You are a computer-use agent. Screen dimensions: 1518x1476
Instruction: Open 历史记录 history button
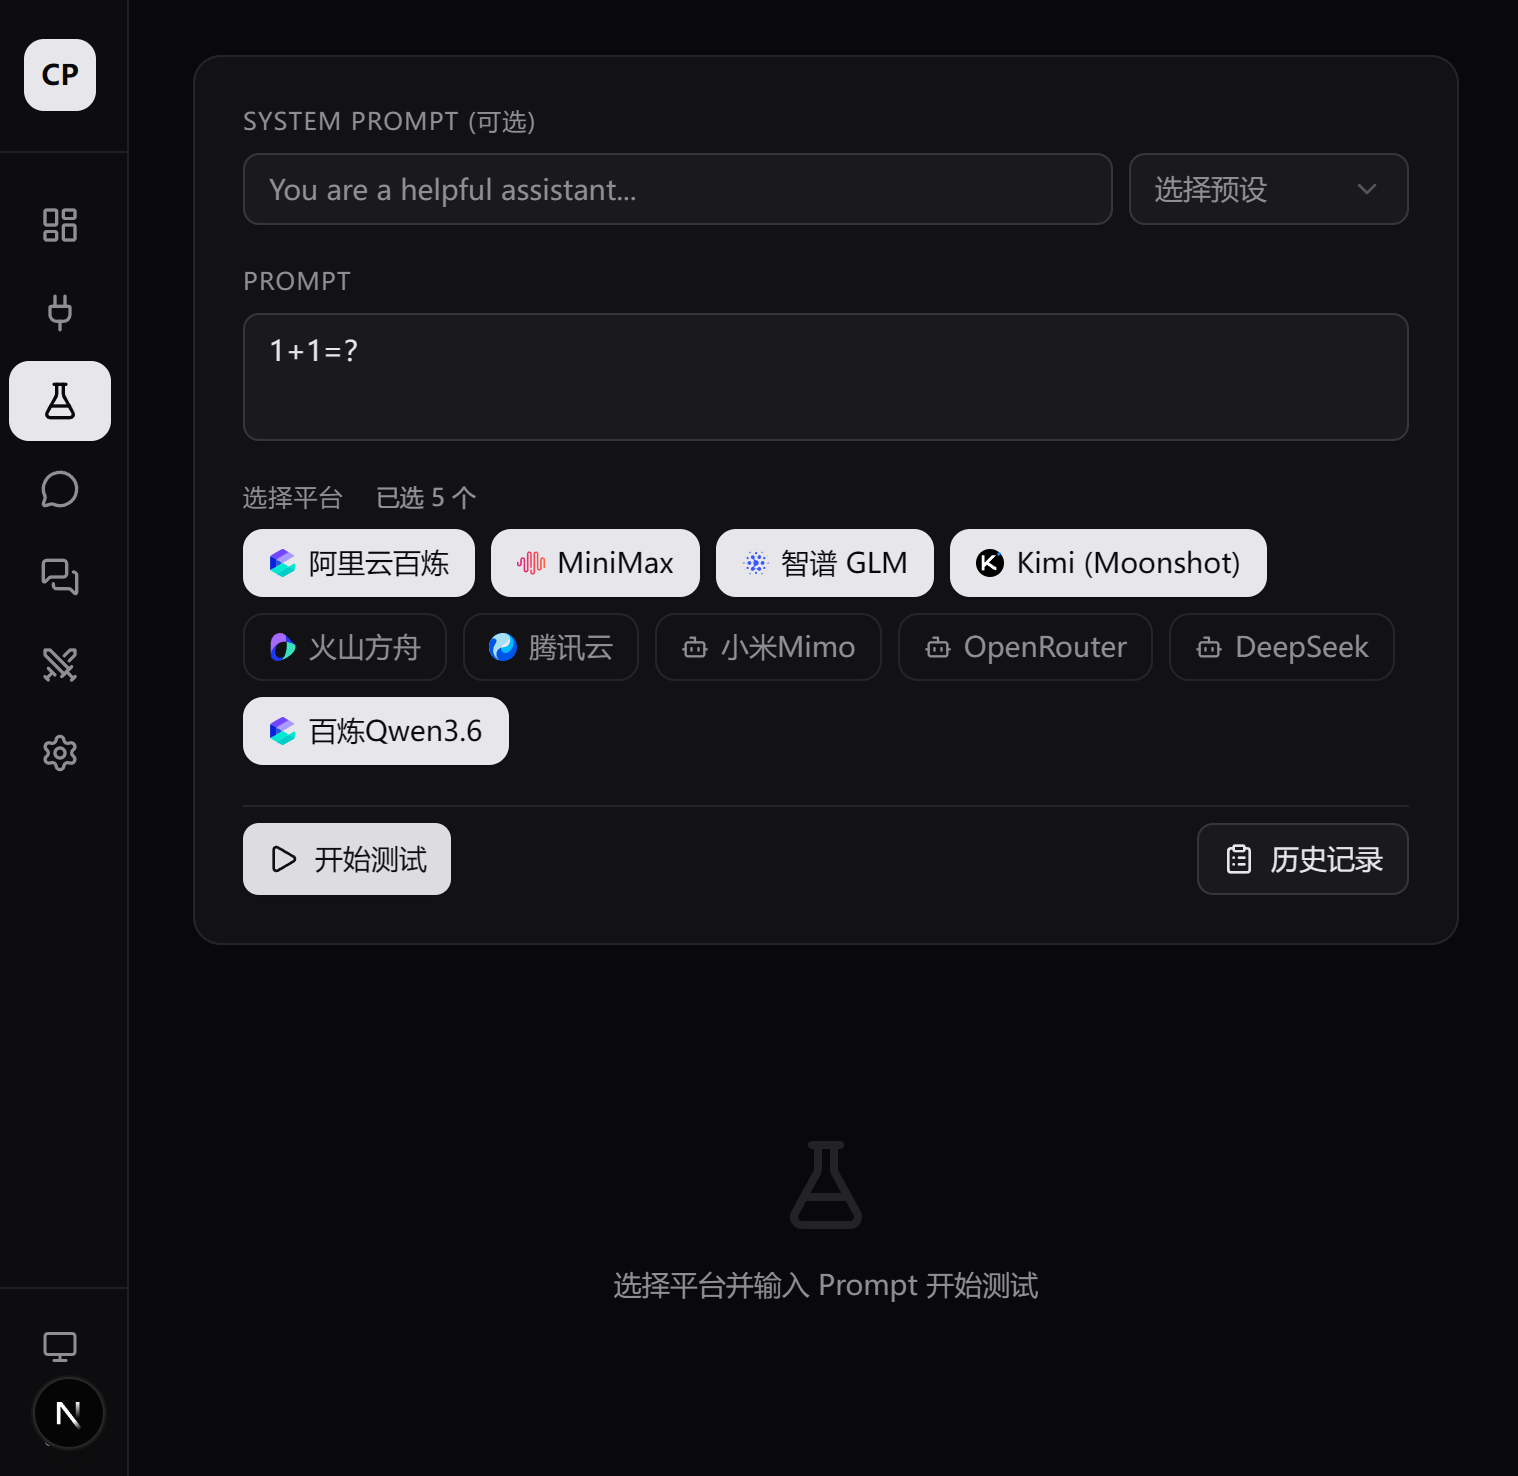coord(1303,859)
